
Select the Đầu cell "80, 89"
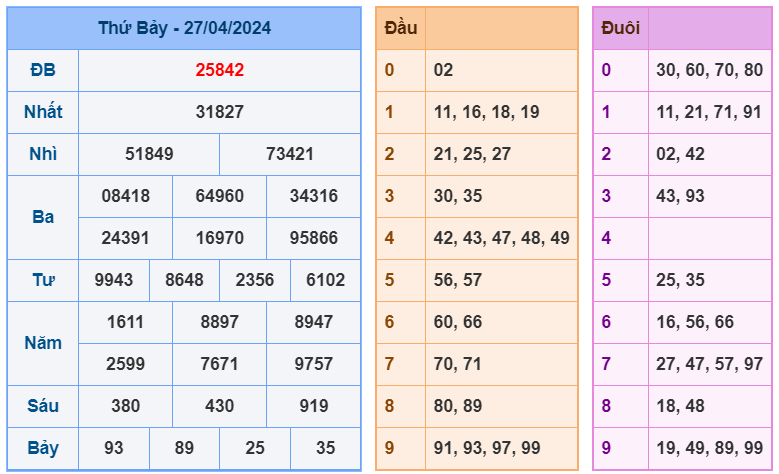[458, 406]
